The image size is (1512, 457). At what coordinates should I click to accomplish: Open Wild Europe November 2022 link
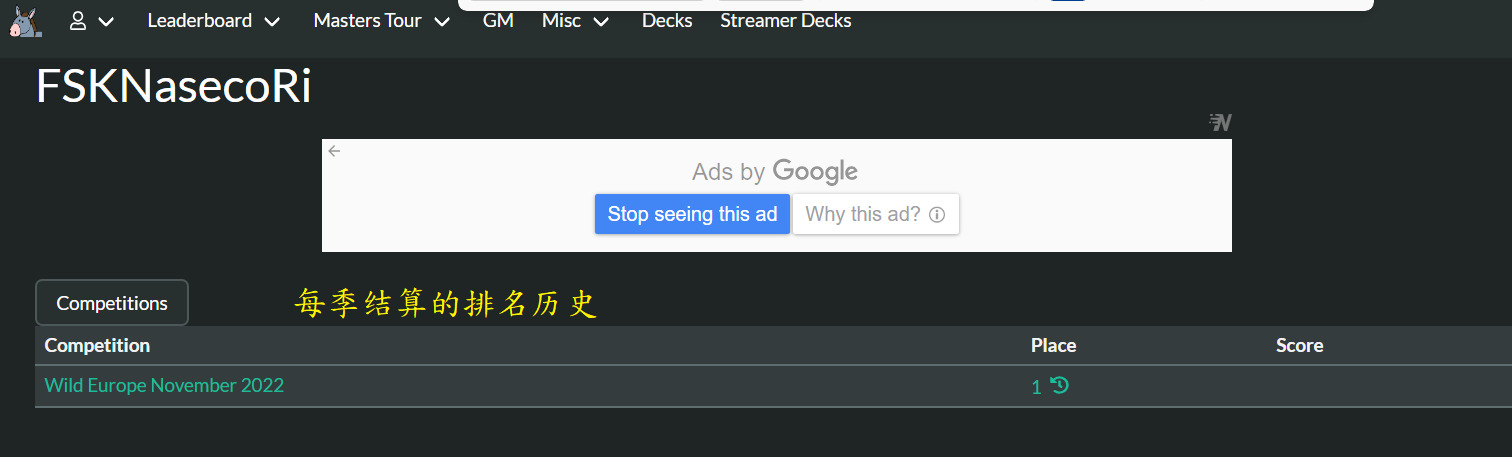coord(164,385)
